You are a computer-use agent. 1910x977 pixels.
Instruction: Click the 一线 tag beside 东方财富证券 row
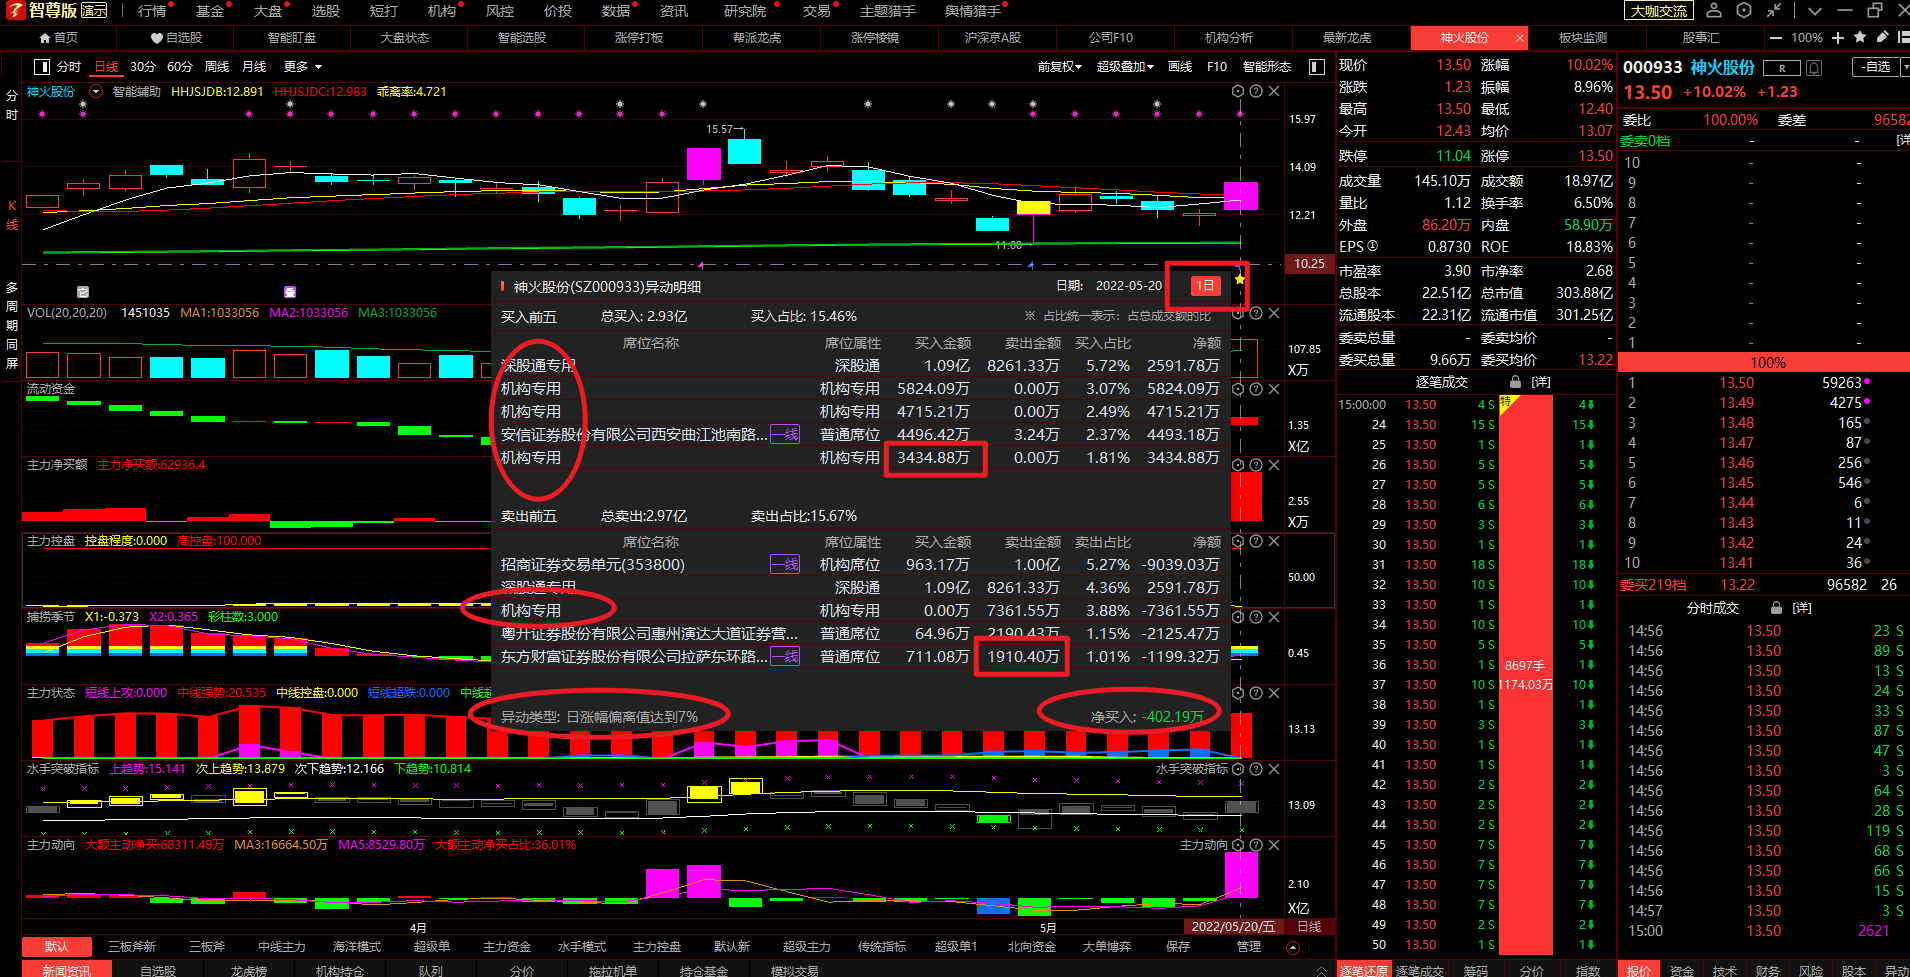click(785, 656)
